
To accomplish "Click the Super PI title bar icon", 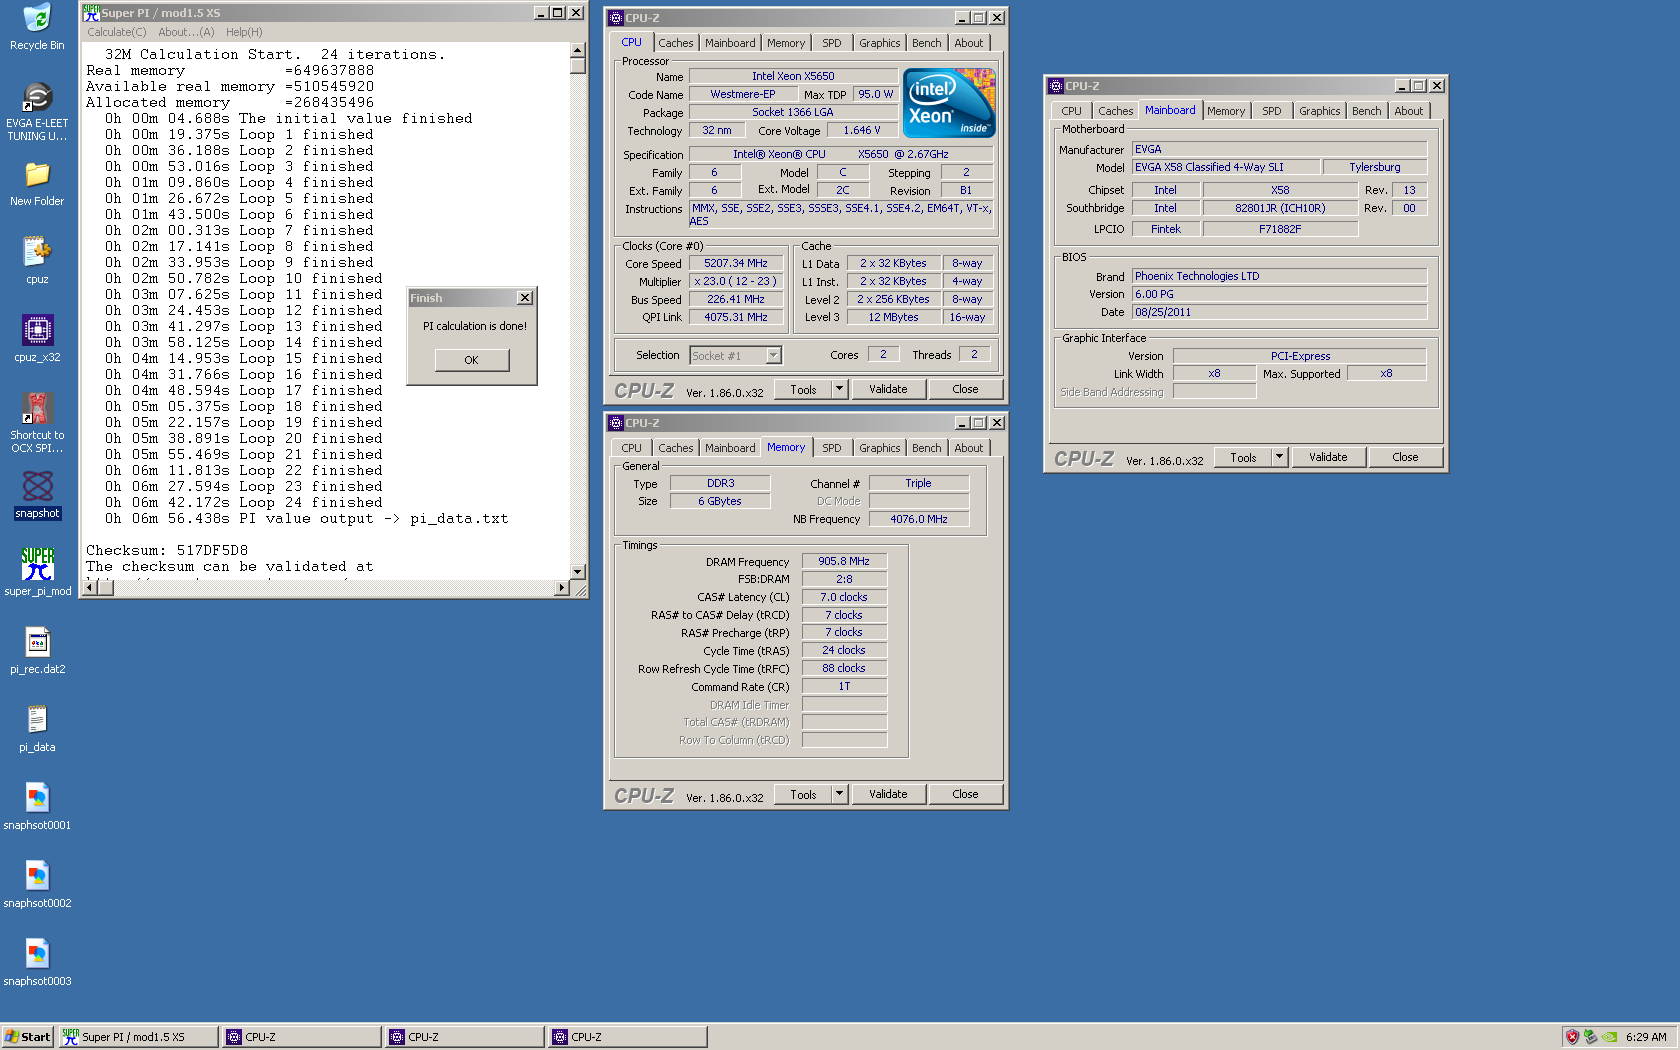I will pos(91,13).
